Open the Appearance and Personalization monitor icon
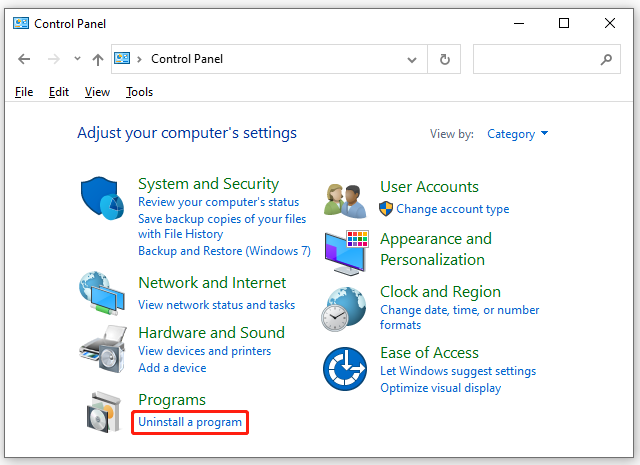The image size is (640, 465). [x=347, y=253]
